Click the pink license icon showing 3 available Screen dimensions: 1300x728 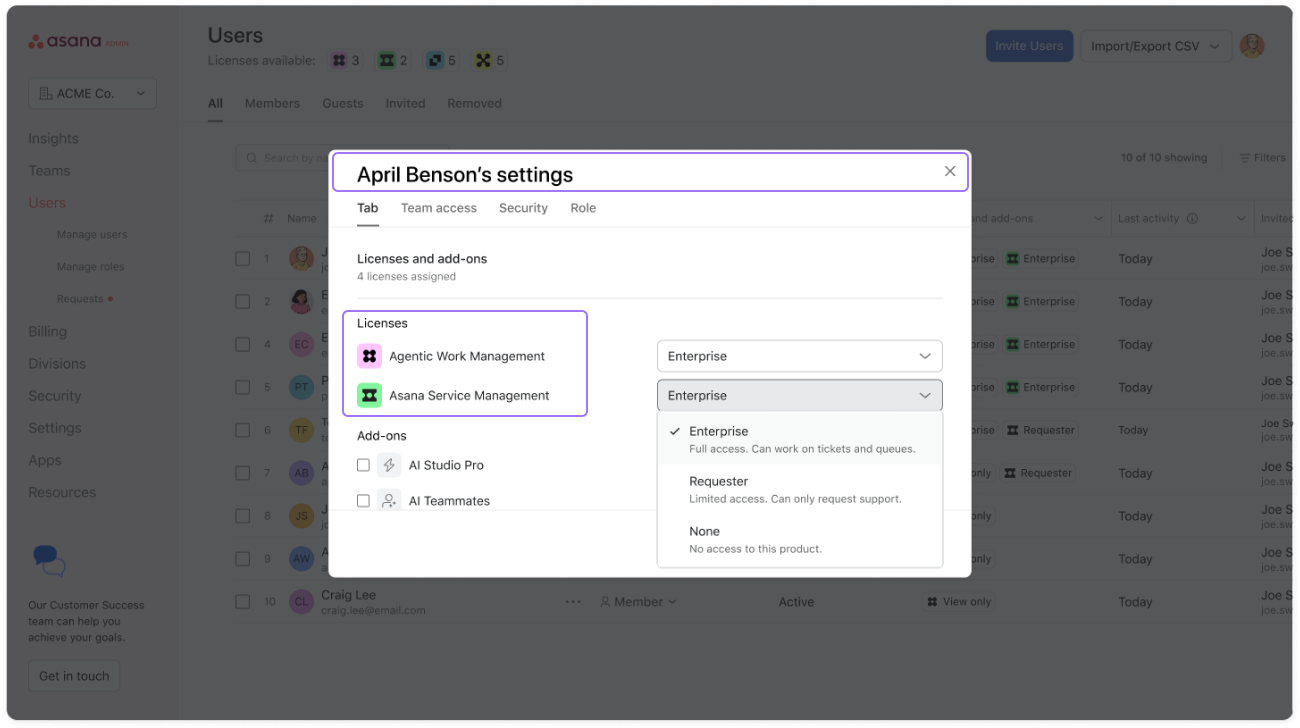pyautogui.click(x=339, y=61)
